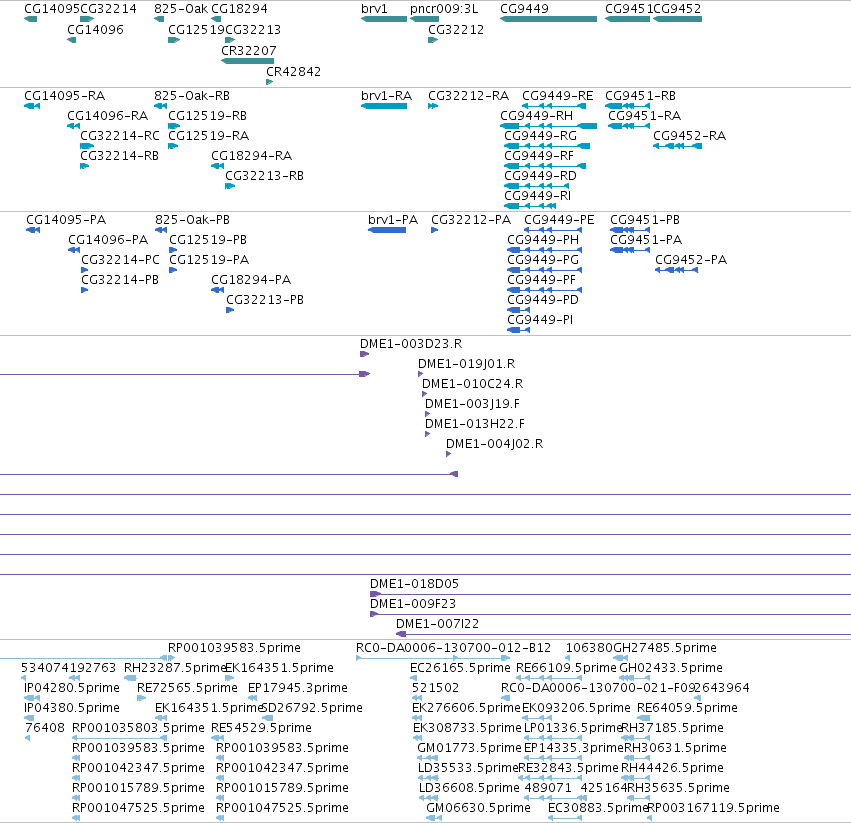Image resolution: width=851 pixels, height=823 pixels.
Task: Open the RE72565.5prime EST label
Action: [x=187, y=688]
